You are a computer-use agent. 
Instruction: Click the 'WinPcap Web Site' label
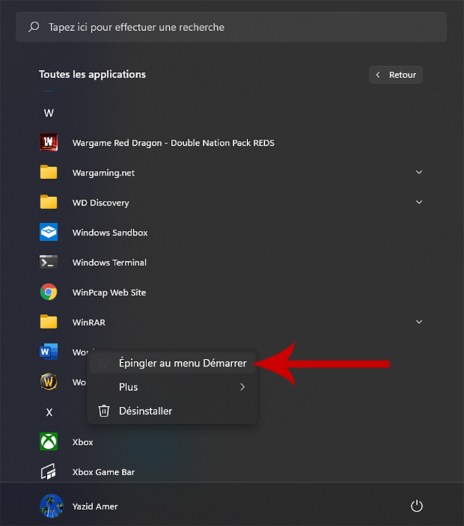coord(109,292)
